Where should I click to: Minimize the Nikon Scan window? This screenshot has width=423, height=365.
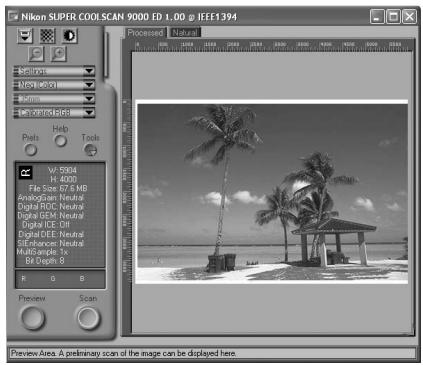377,16
